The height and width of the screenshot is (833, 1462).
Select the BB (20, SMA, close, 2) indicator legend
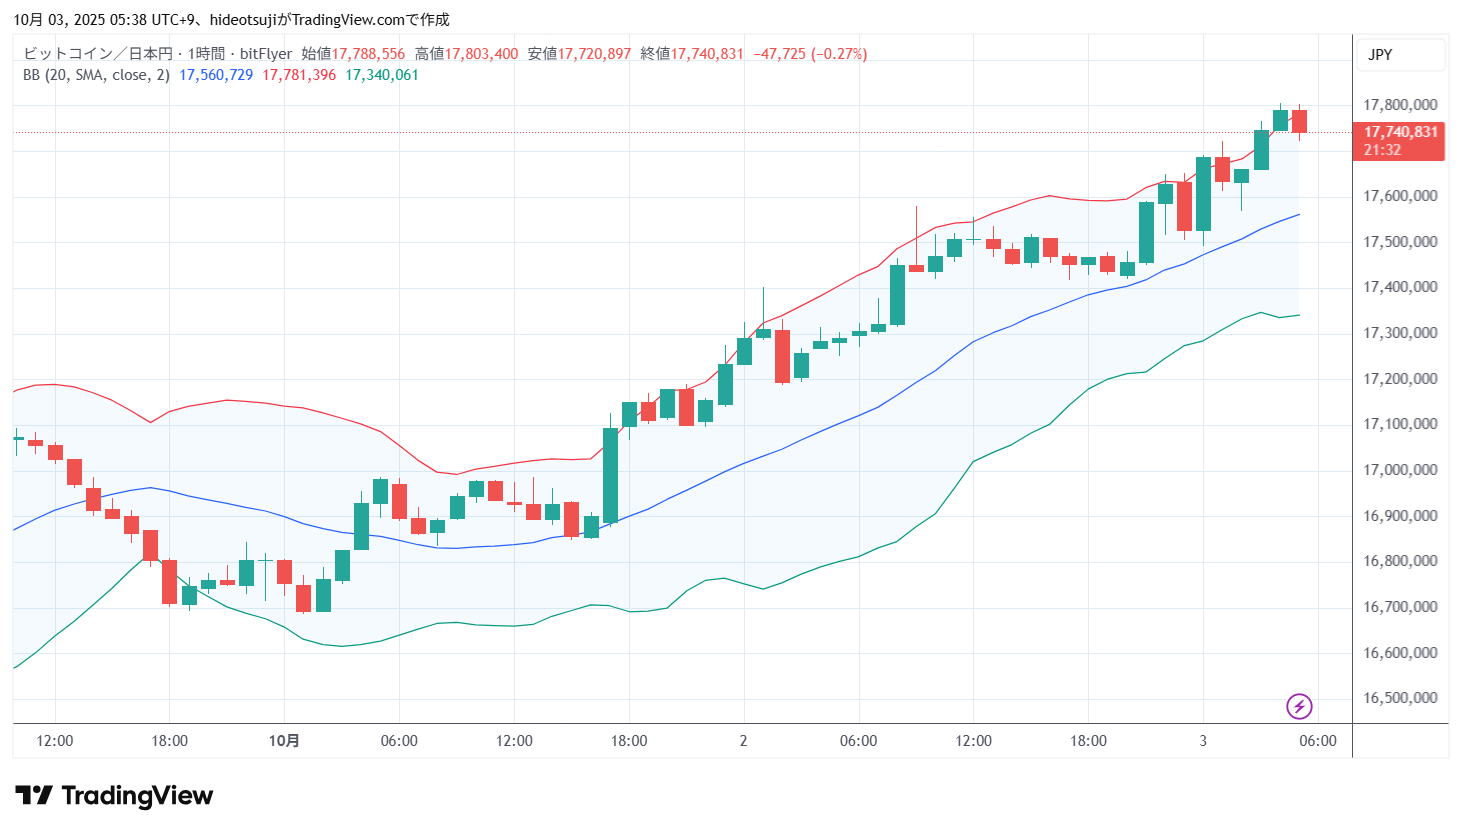click(96, 75)
